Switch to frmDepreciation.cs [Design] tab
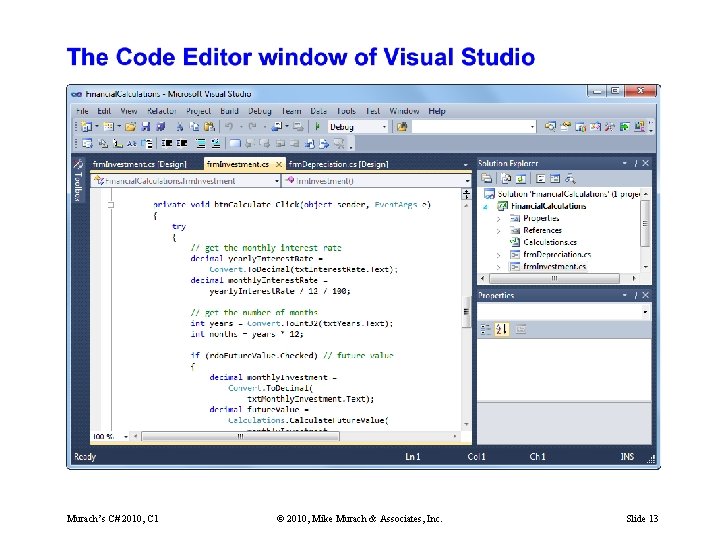The image size is (720, 540). (x=339, y=164)
